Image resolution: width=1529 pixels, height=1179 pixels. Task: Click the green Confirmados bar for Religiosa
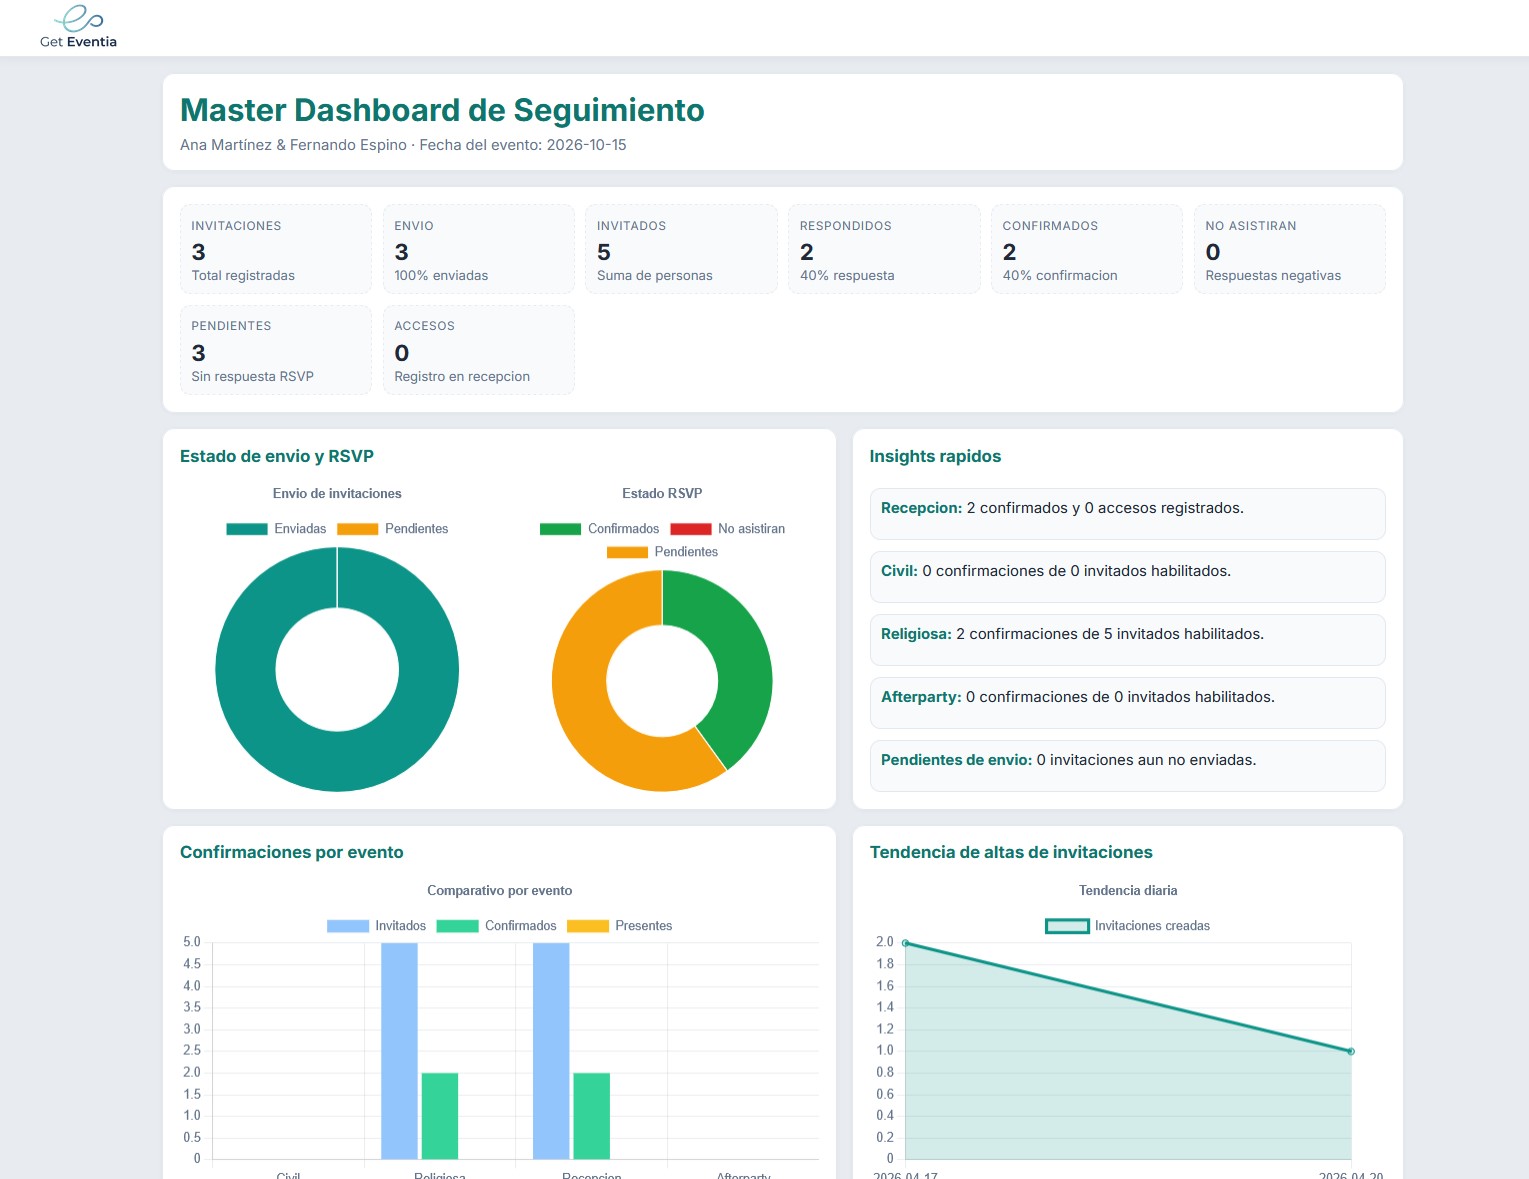[x=440, y=1116]
